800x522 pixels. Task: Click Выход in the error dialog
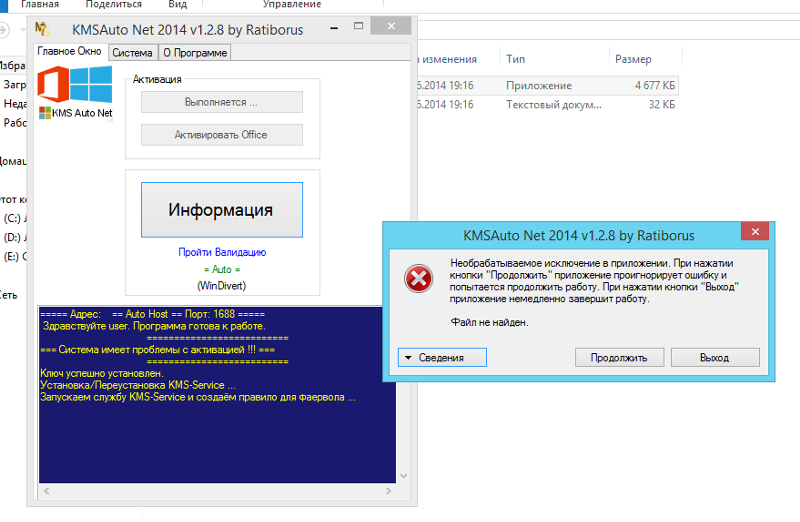[715, 357]
